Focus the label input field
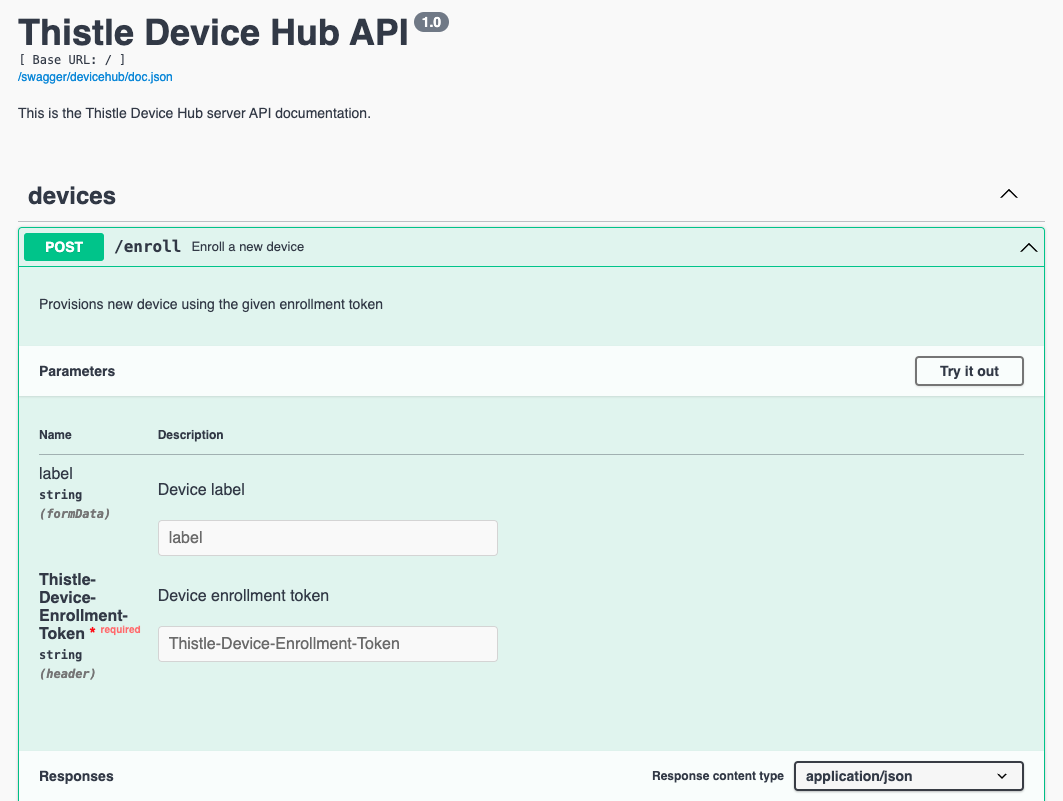Viewport: 1063px width, 801px height. (x=327, y=538)
